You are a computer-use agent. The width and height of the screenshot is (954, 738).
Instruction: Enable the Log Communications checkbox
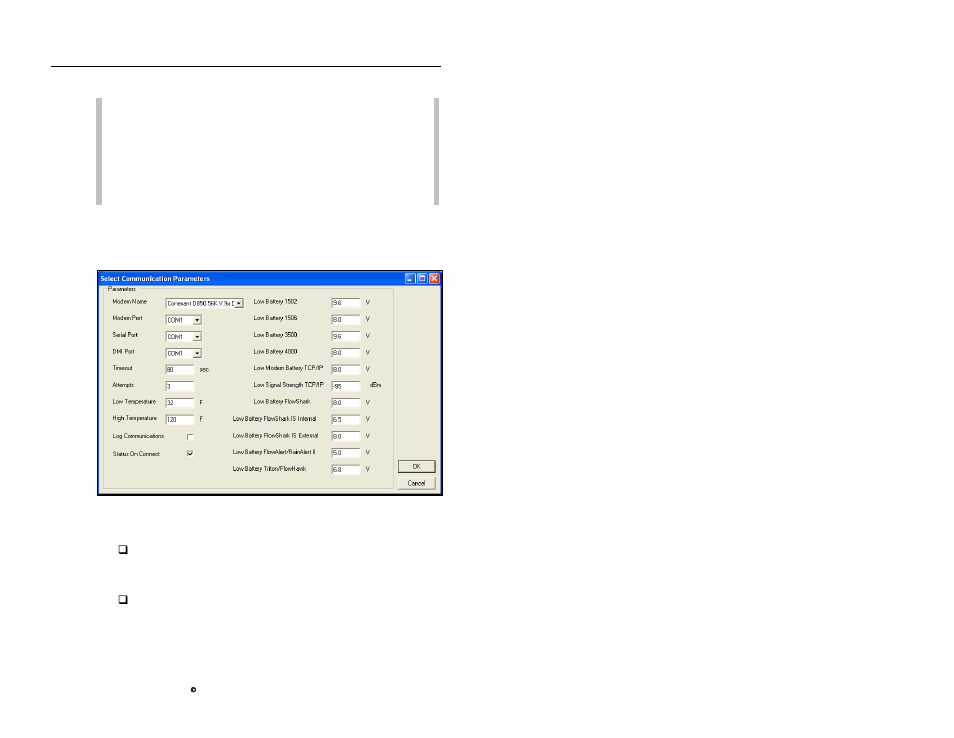pyautogui.click(x=190, y=437)
